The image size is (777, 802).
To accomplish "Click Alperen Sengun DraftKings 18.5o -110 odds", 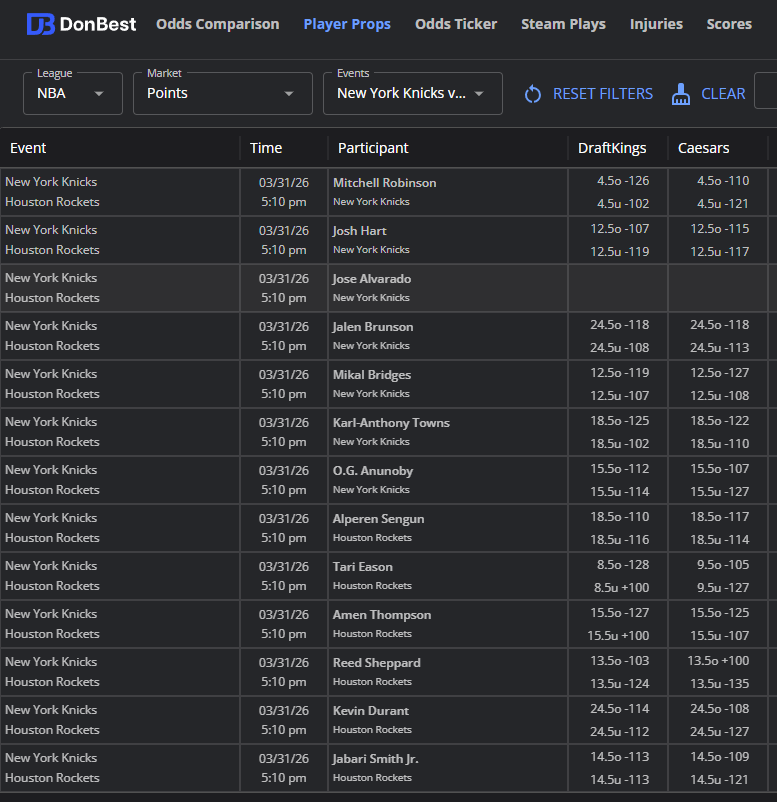I will tap(619, 517).
